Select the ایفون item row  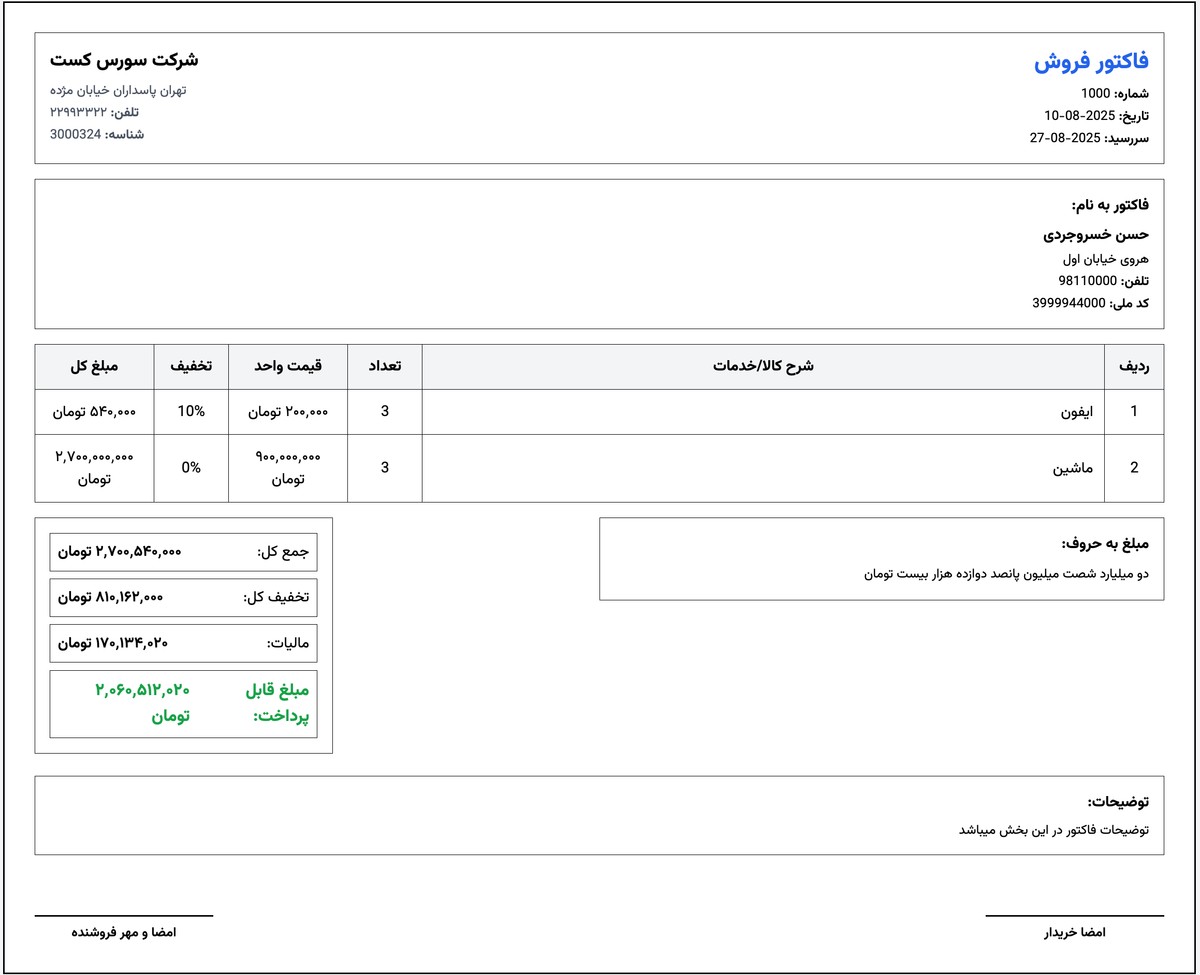click(x=1075, y=411)
